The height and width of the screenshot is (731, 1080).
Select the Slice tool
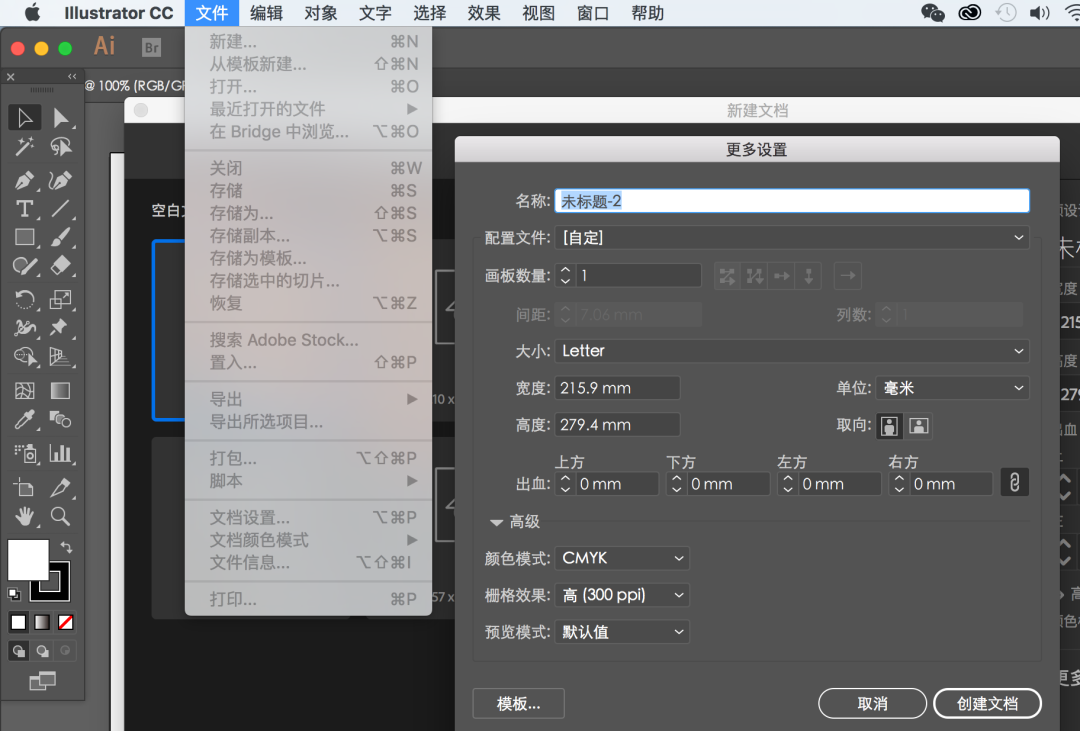tap(61, 487)
